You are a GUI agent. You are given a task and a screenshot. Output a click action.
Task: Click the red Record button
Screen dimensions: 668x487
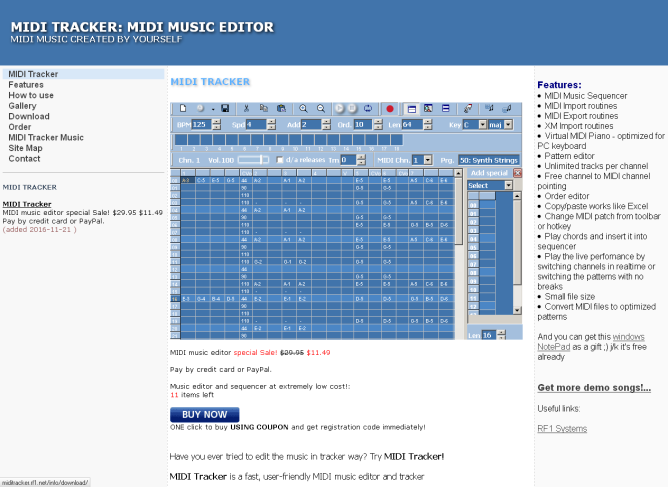pos(389,109)
